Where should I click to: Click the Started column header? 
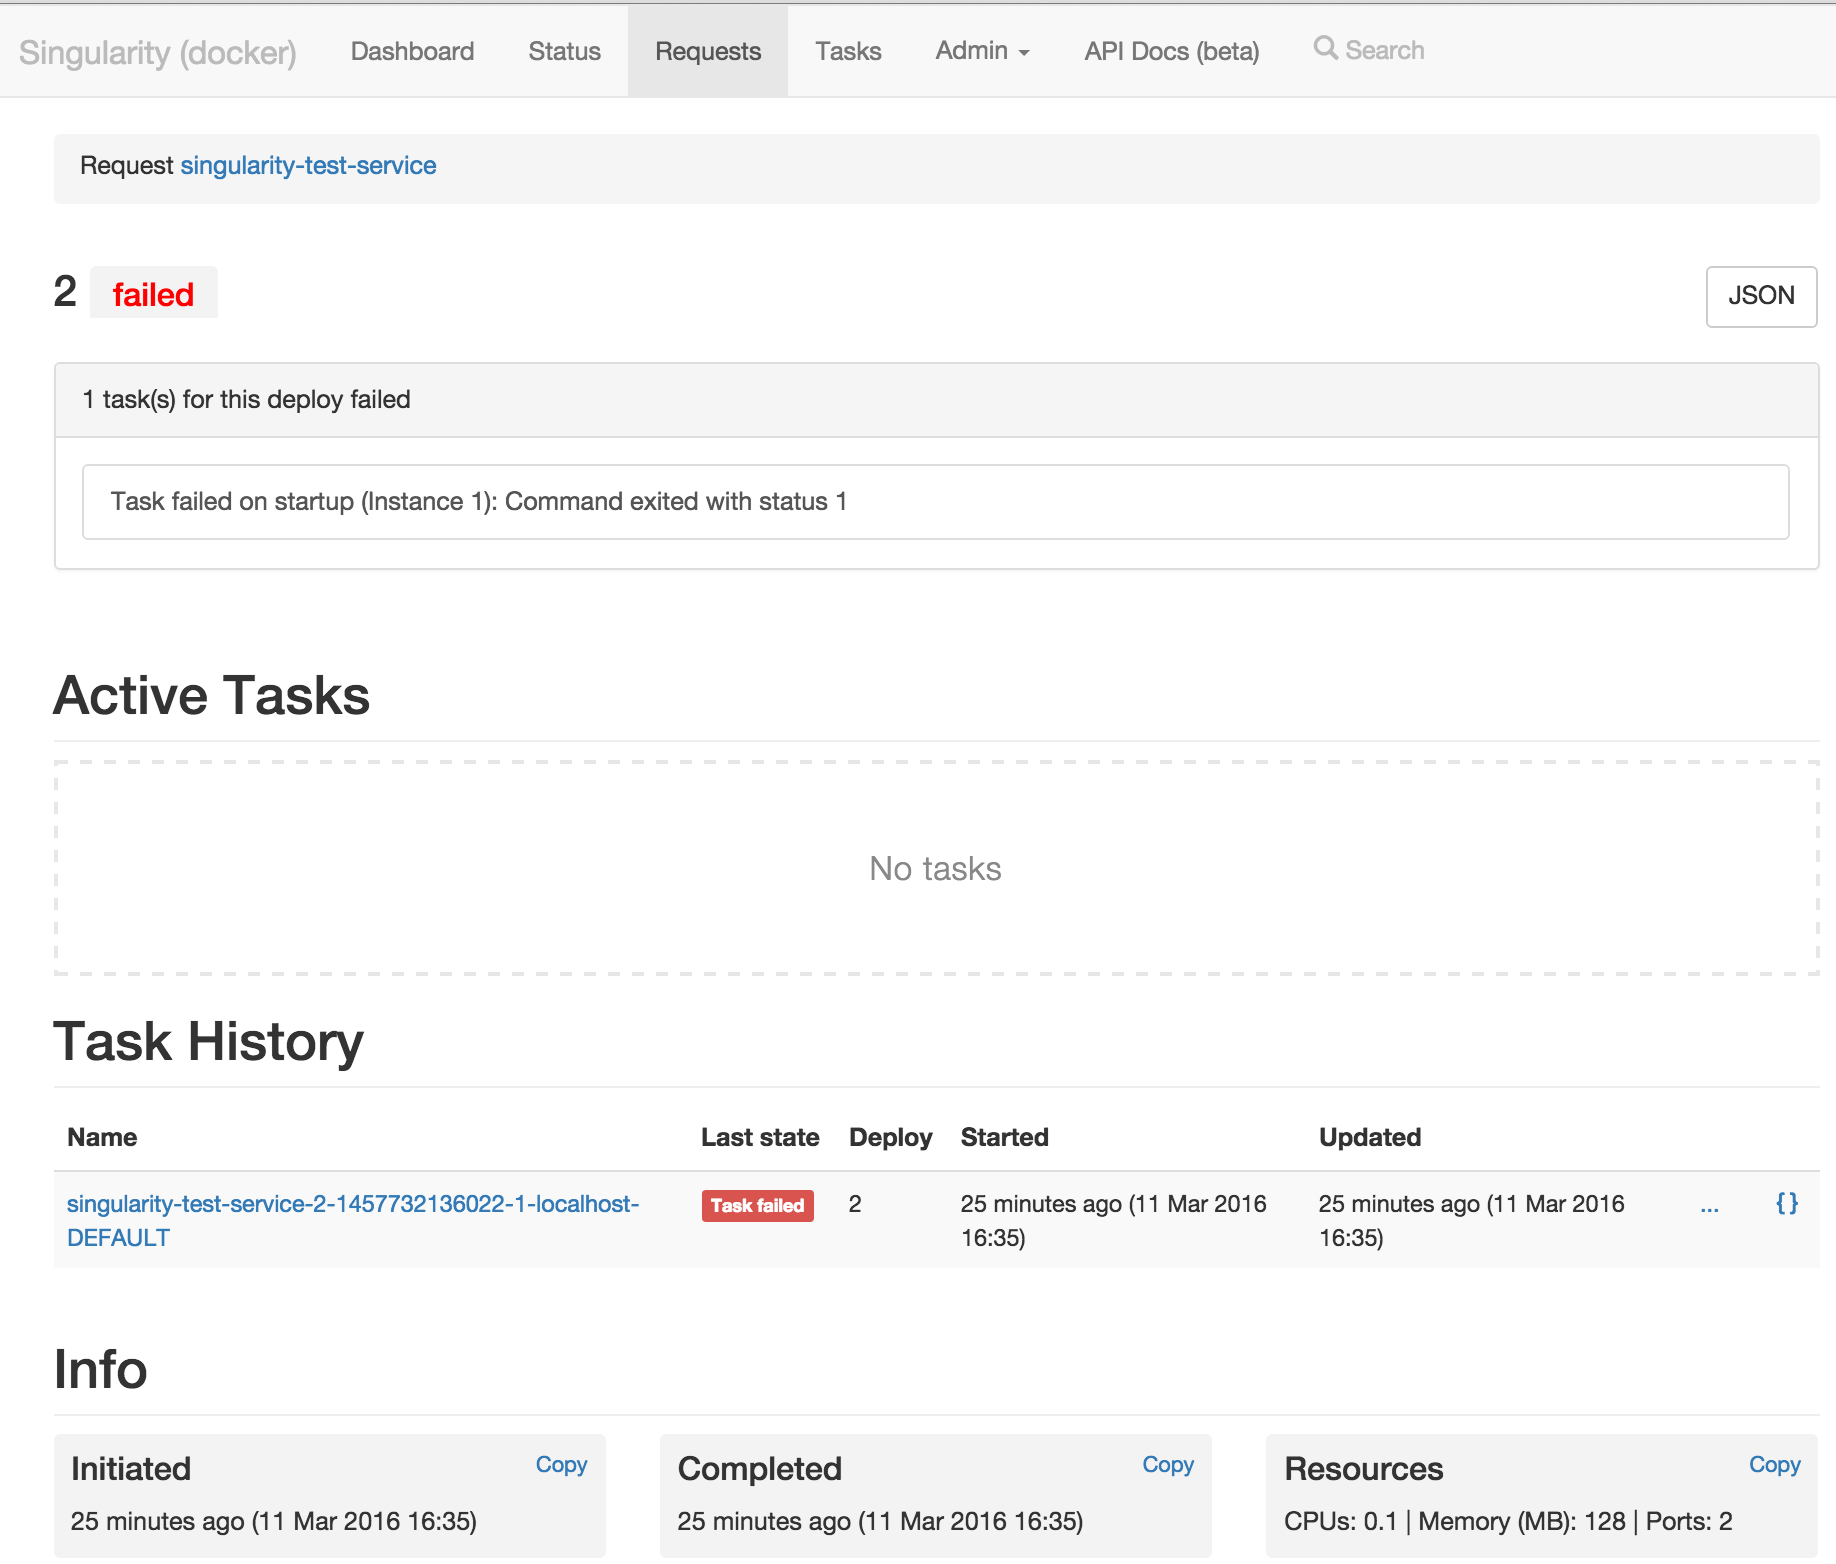tap(1004, 1137)
